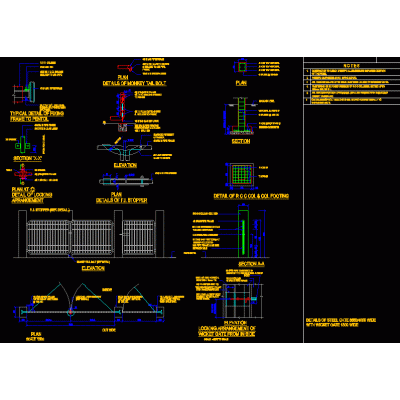Select the red locking arrangement plan detail

tap(23, 174)
